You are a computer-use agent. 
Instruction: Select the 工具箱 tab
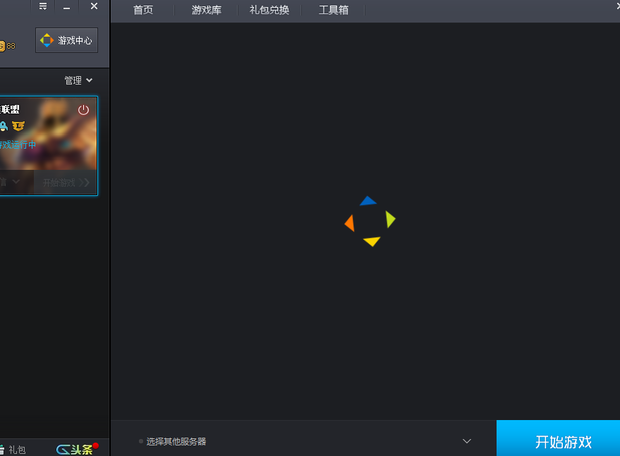tap(333, 10)
